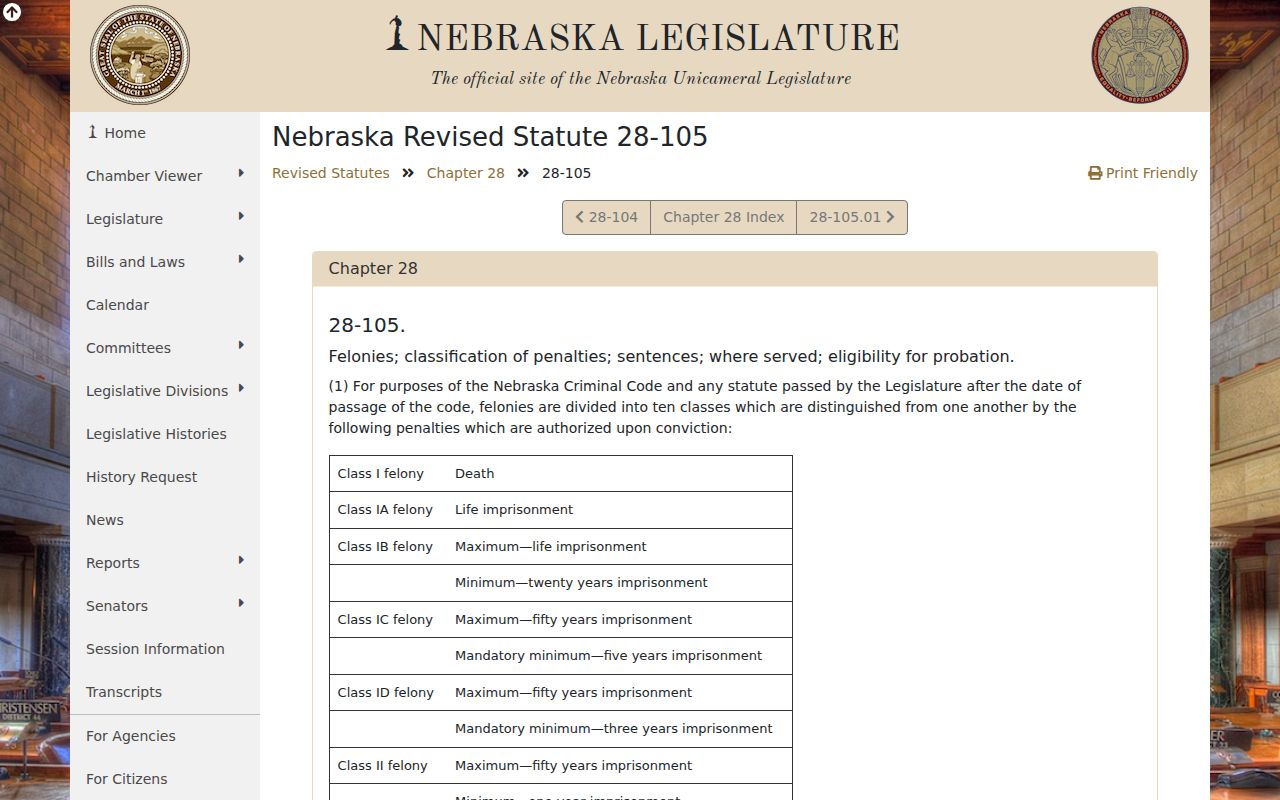1280x800 pixels.
Task: Expand the Bills and Laws submenu arrow
Action: coord(241,260)
